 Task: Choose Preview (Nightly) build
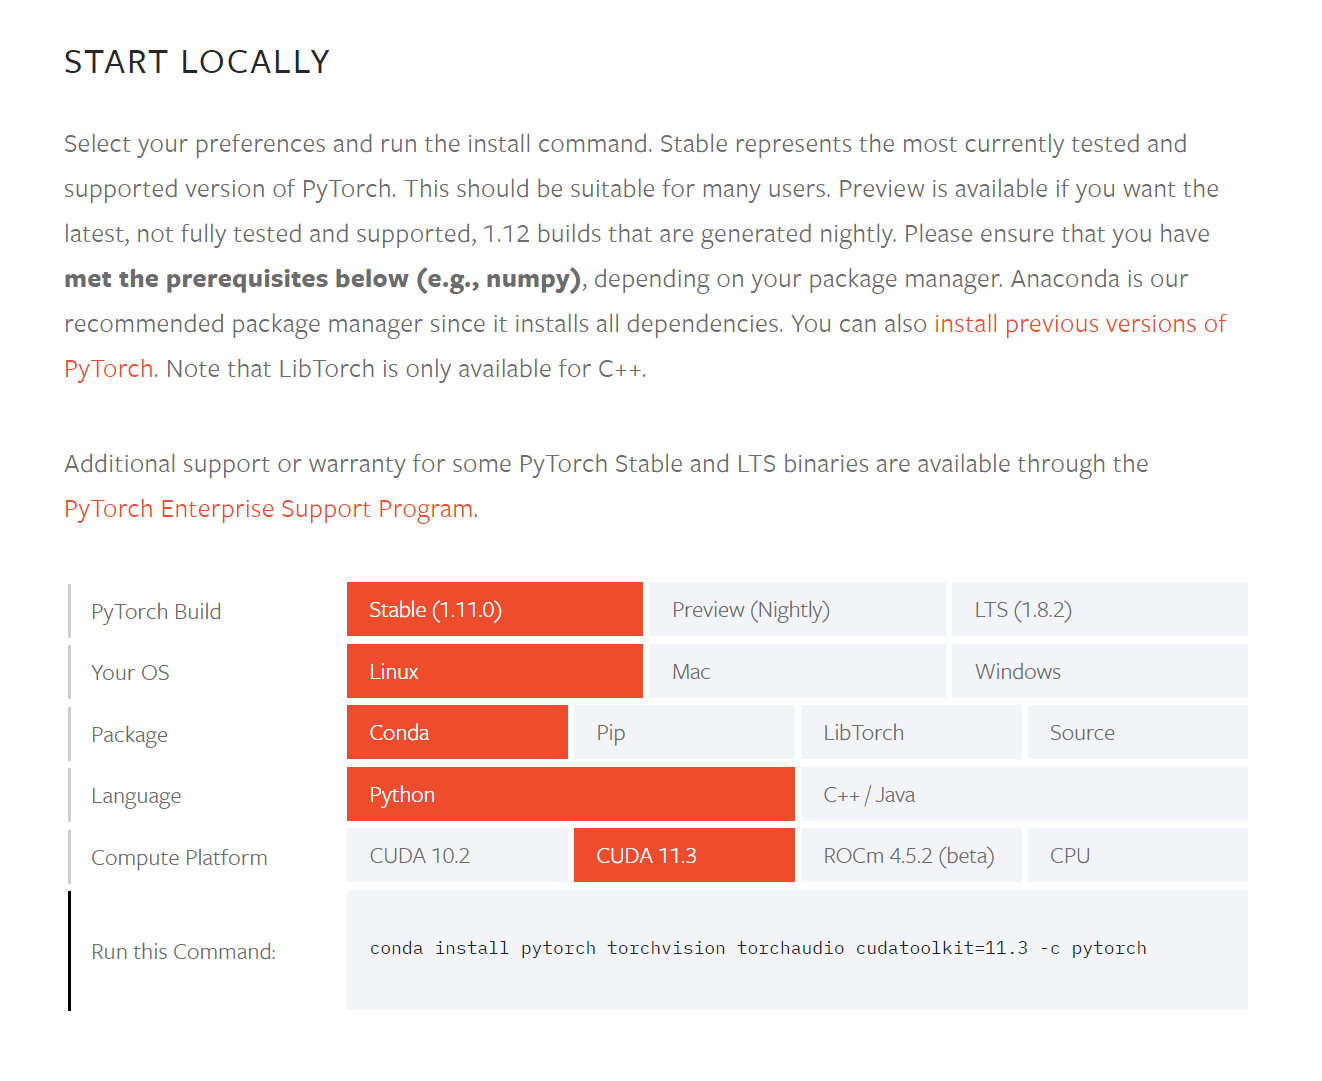(796, 610)
